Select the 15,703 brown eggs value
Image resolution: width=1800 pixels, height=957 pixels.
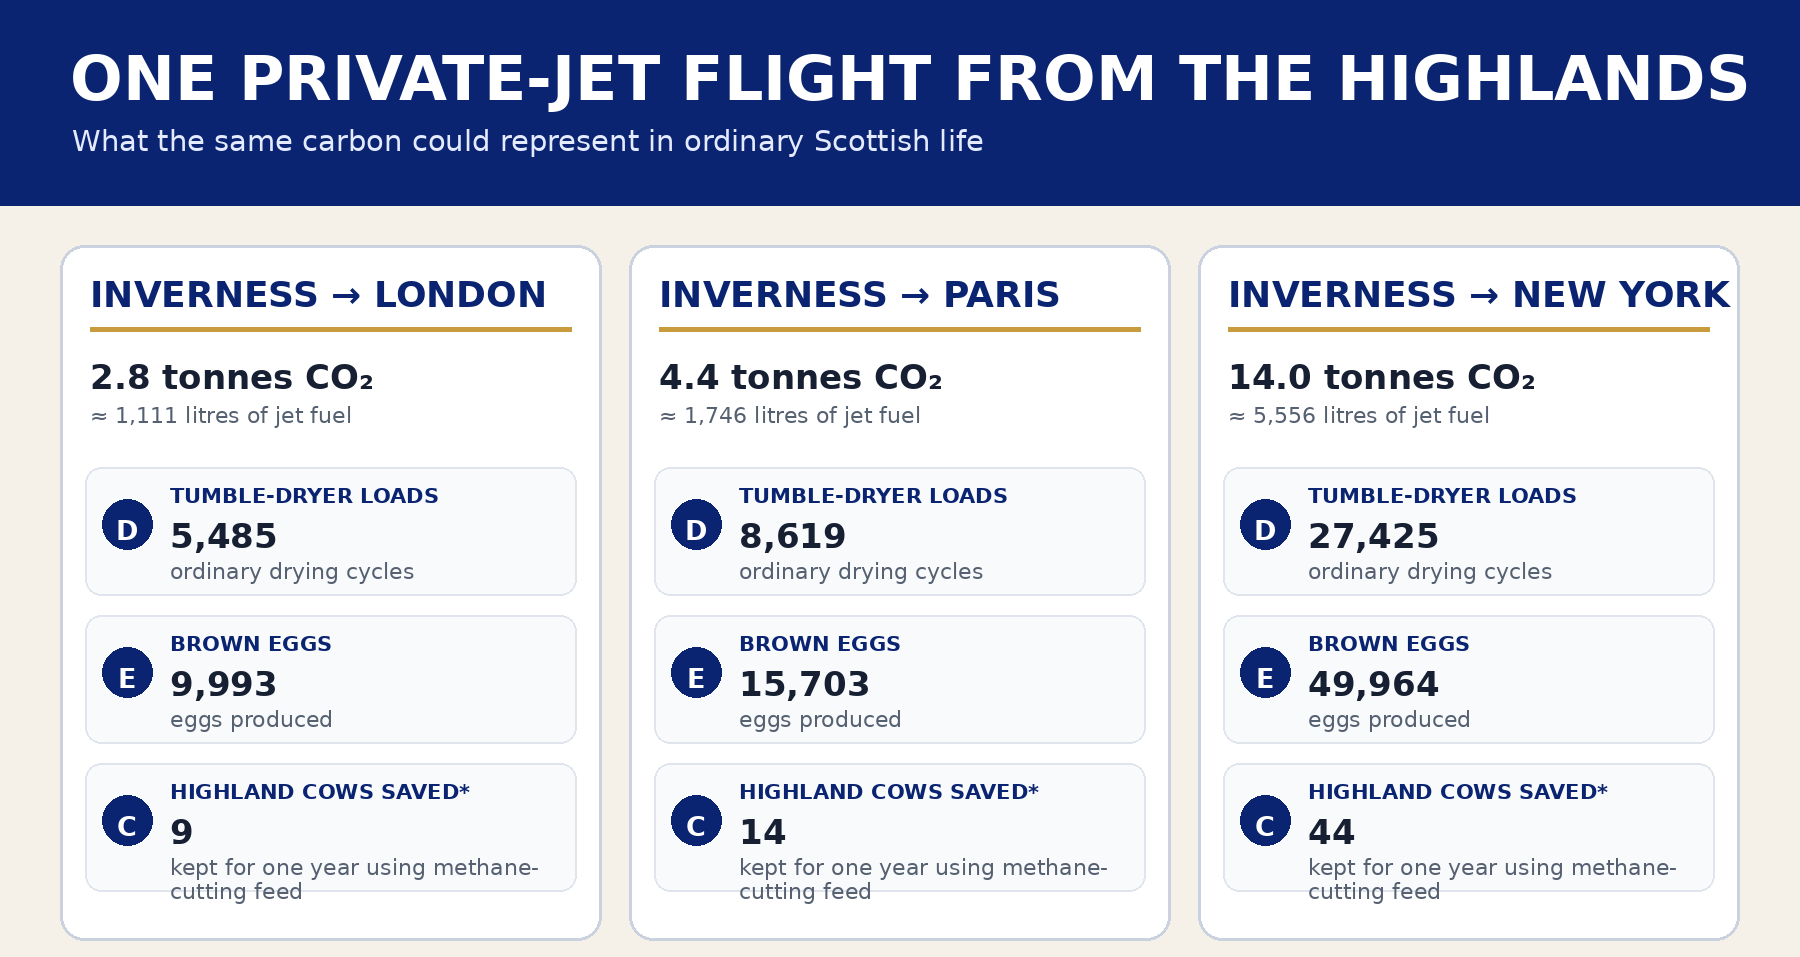point(804,685)
